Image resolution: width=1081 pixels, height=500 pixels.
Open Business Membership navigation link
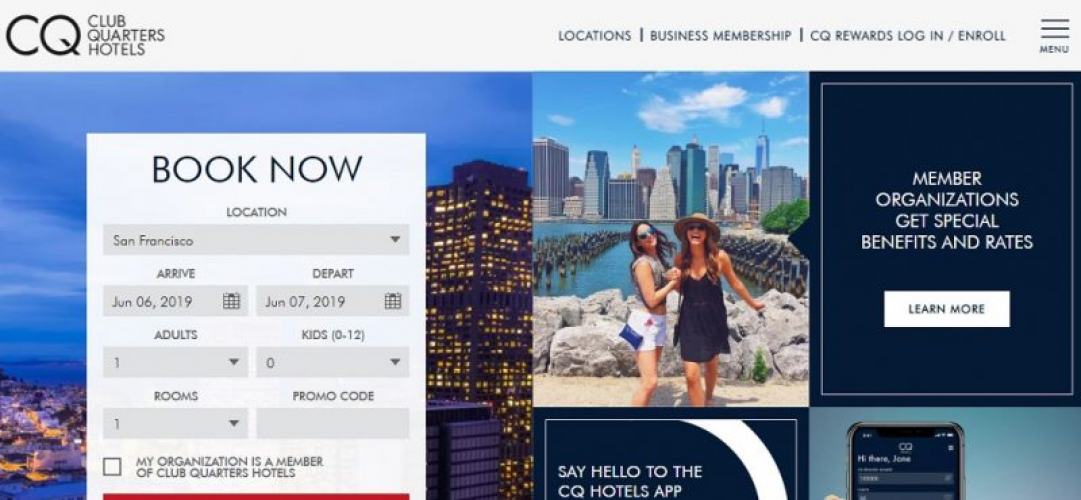[720, 36]
